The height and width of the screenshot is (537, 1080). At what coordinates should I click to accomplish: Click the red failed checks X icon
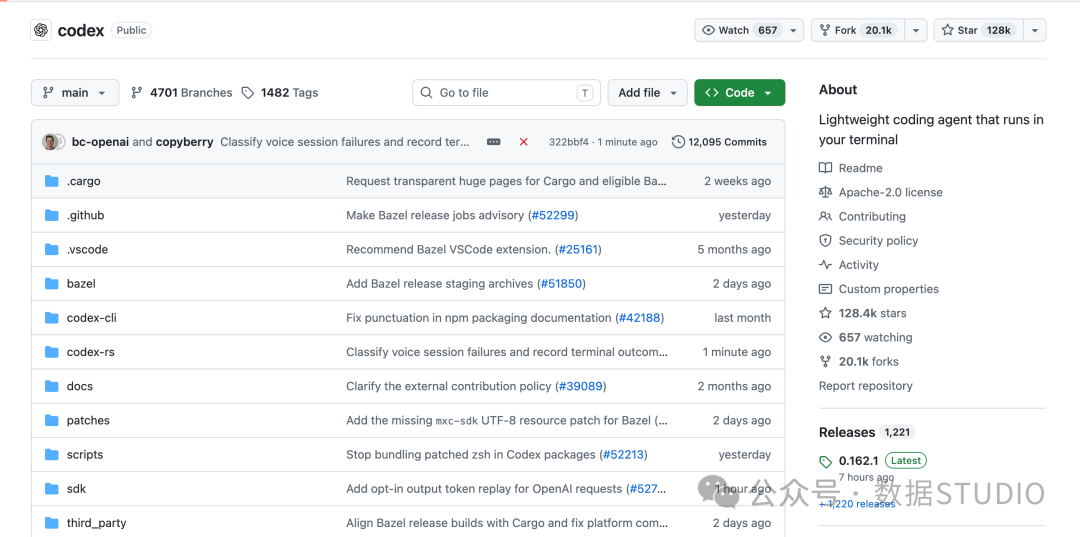coord(523,142)
